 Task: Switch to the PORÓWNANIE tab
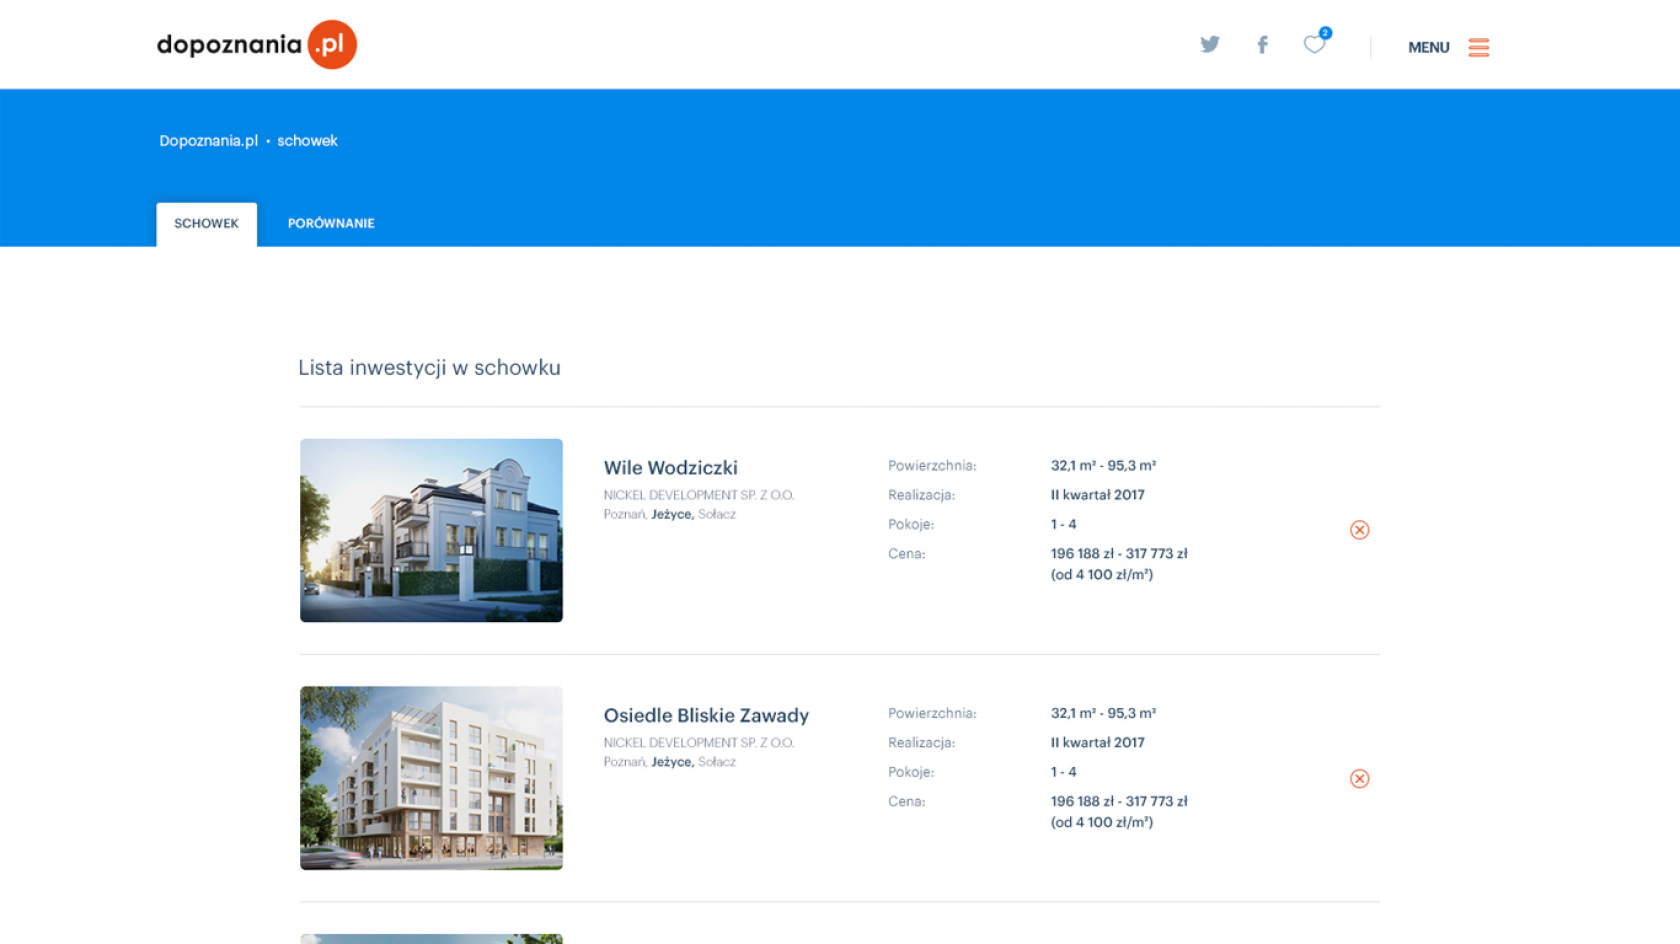(331, 224)
